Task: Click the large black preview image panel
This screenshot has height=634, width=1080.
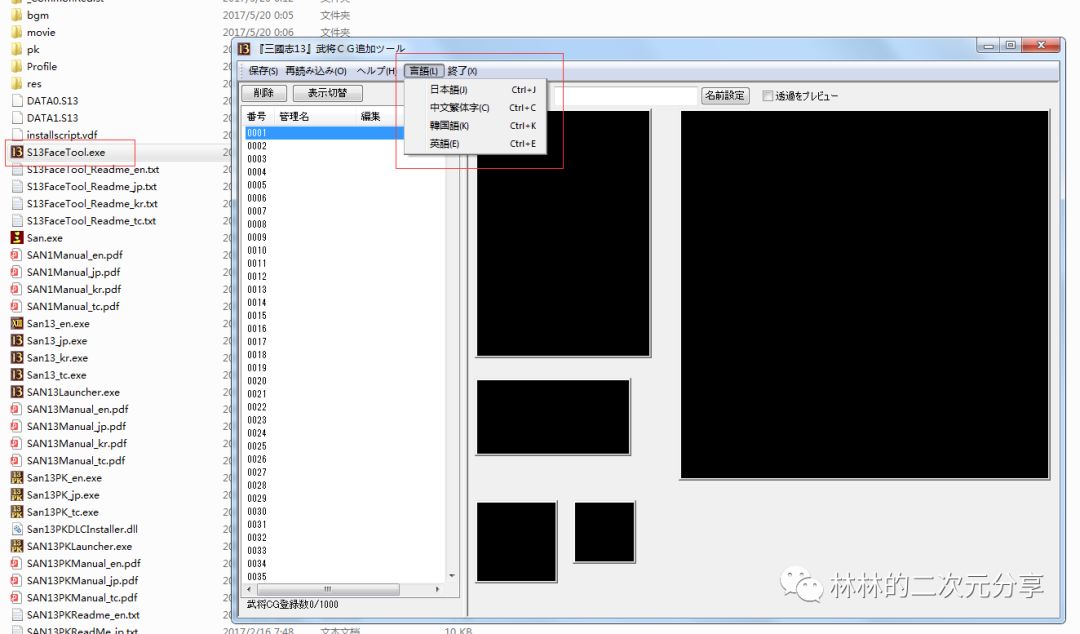Action: pos(864,294)
